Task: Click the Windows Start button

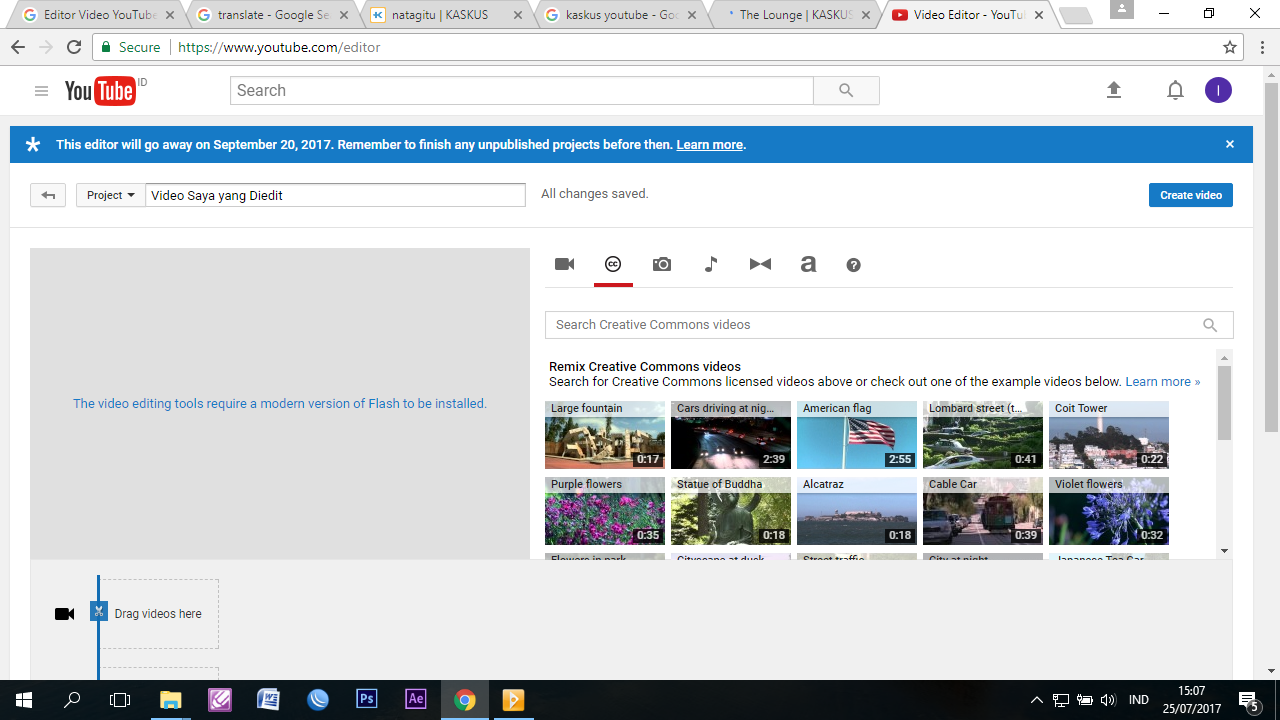Action: coord(23,699)
